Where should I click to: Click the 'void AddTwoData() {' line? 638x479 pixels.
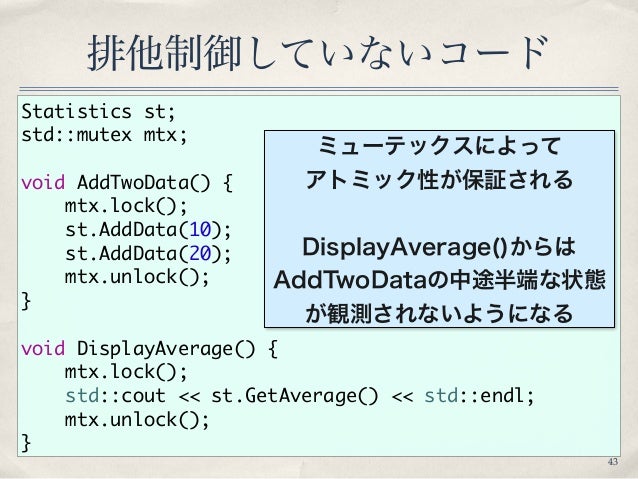[127, 182]
